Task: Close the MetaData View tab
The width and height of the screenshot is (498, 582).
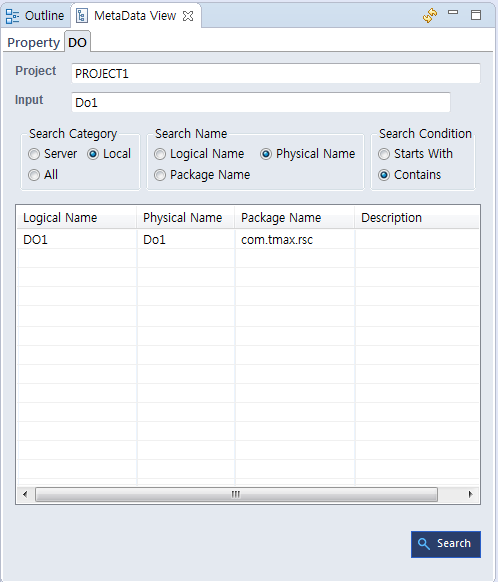Action: point(188,16)
